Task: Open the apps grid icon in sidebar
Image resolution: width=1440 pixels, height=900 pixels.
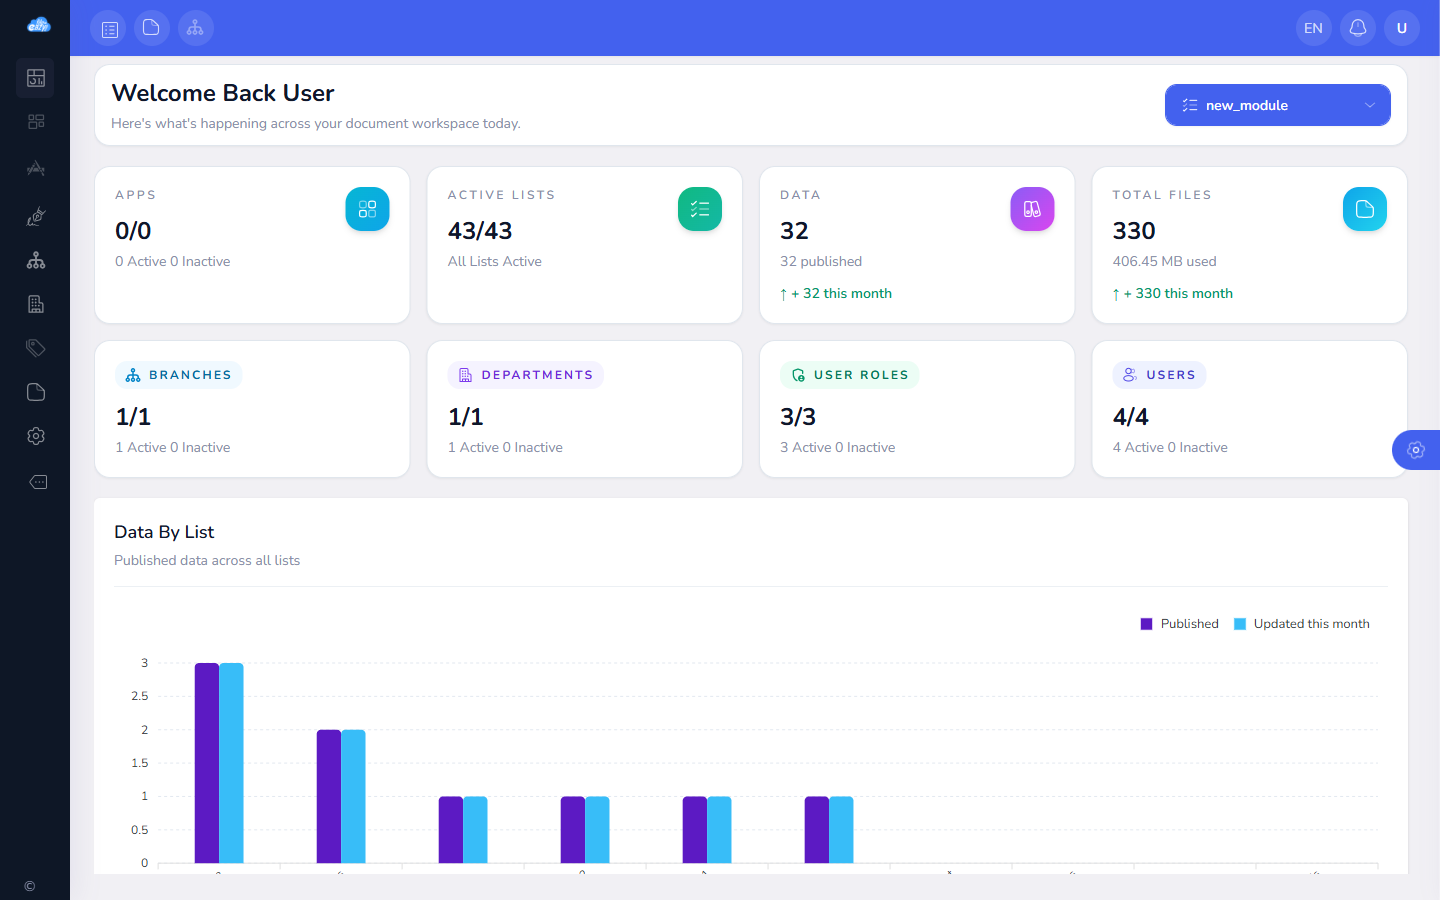Action: (x=36, y=122)
